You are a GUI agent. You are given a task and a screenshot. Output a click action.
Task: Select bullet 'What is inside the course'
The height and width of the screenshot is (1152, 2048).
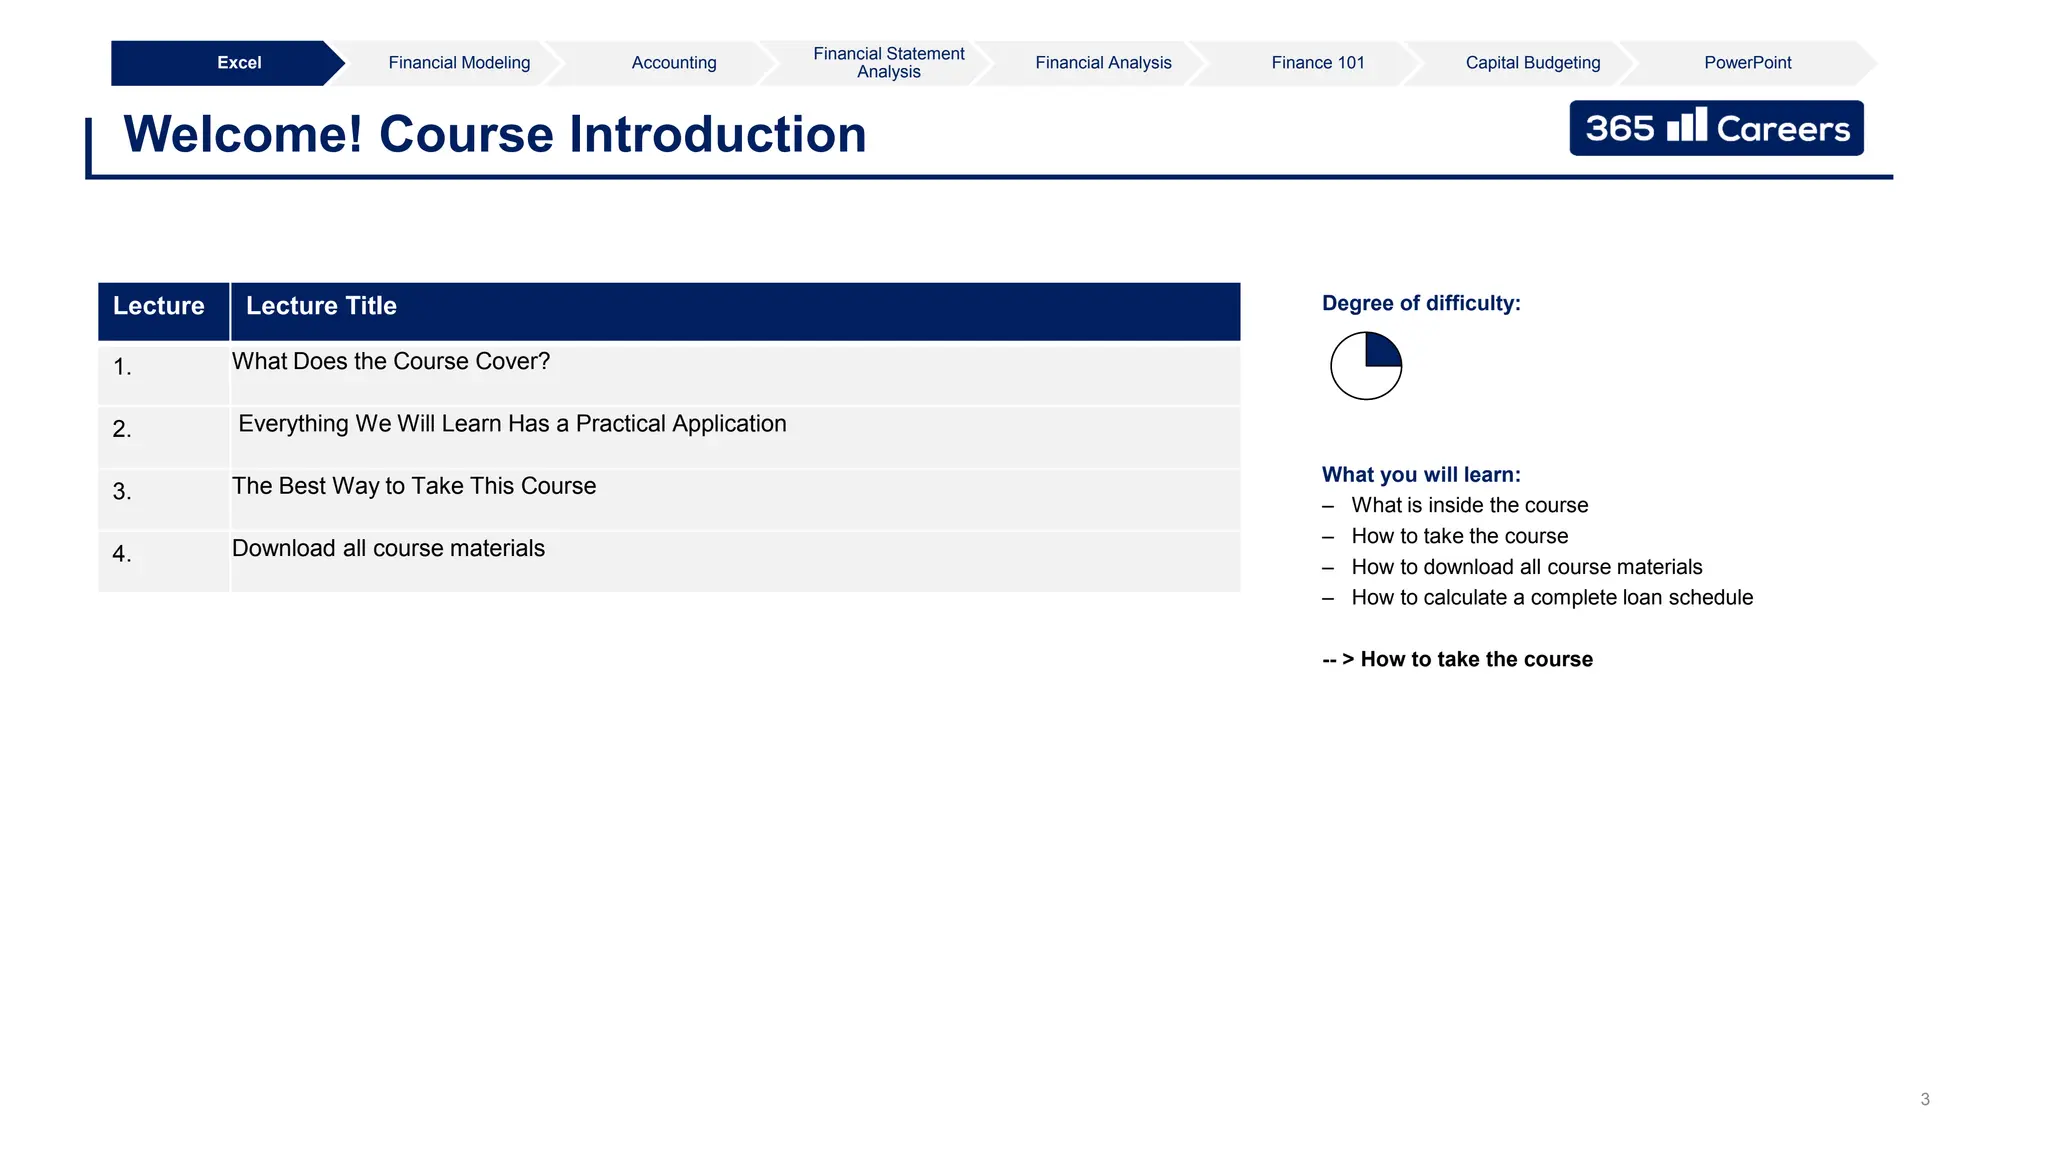[1469, 505]
